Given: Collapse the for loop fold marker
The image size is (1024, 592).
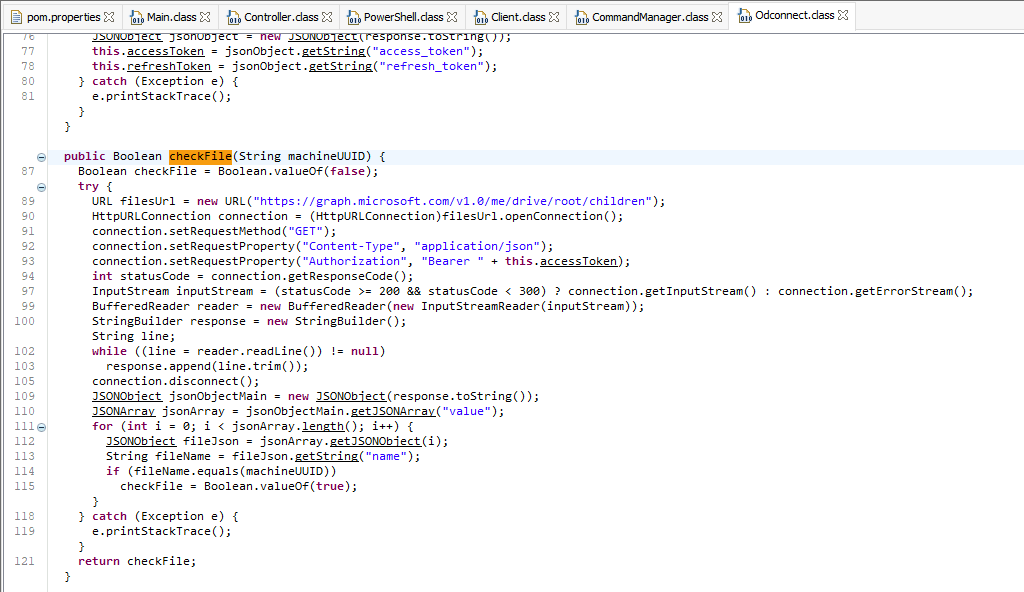Looking at the screenshot, I should pyautogui.click(x=41, y=426).
